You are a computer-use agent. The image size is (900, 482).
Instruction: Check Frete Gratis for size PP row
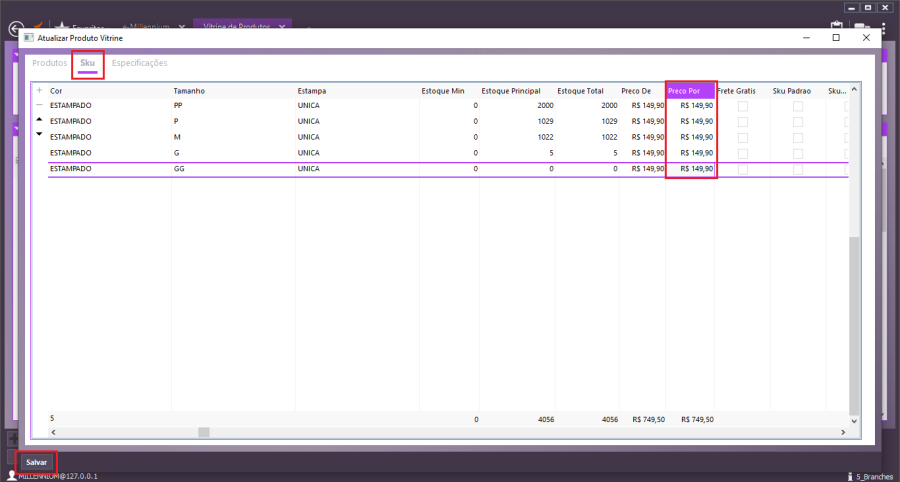pos(743,106)
